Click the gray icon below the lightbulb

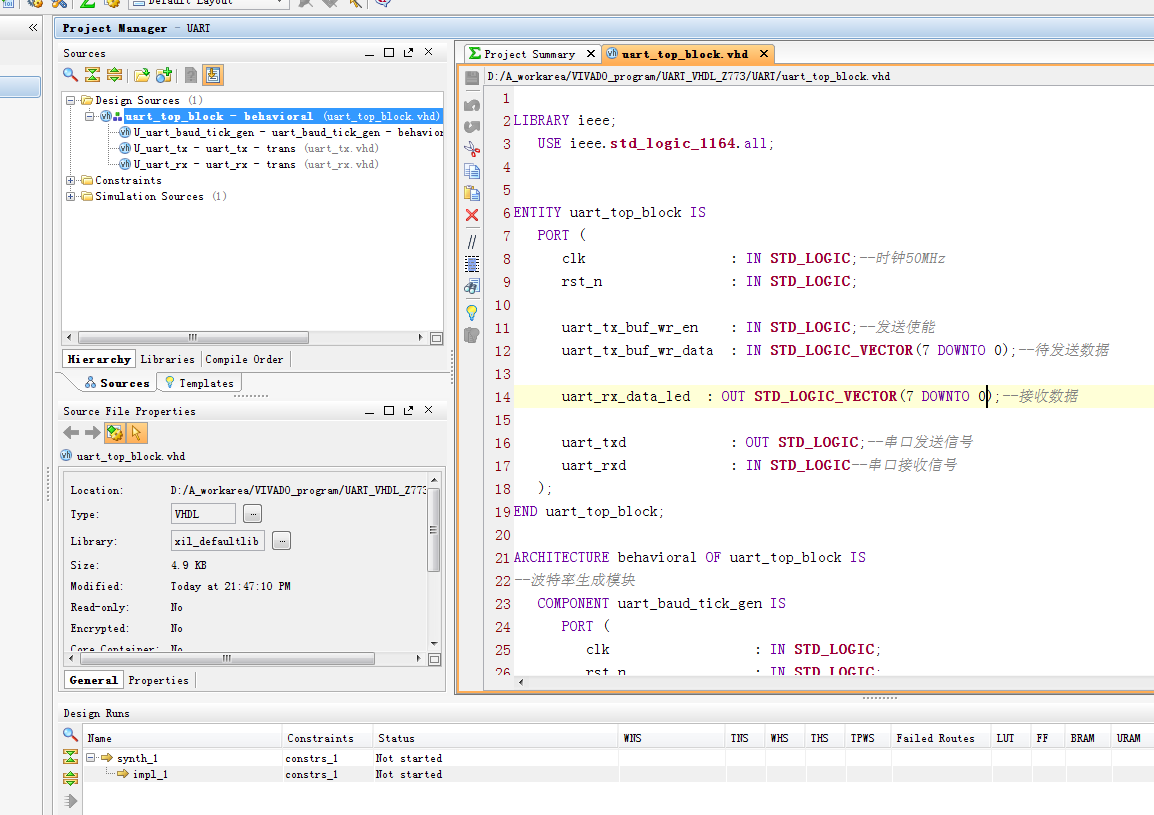tap(472, 336)
